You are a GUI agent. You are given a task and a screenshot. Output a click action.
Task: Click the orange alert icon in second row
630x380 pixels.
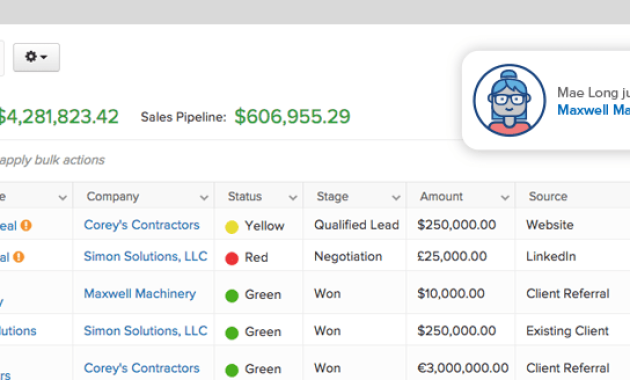(x=18, y=257)
